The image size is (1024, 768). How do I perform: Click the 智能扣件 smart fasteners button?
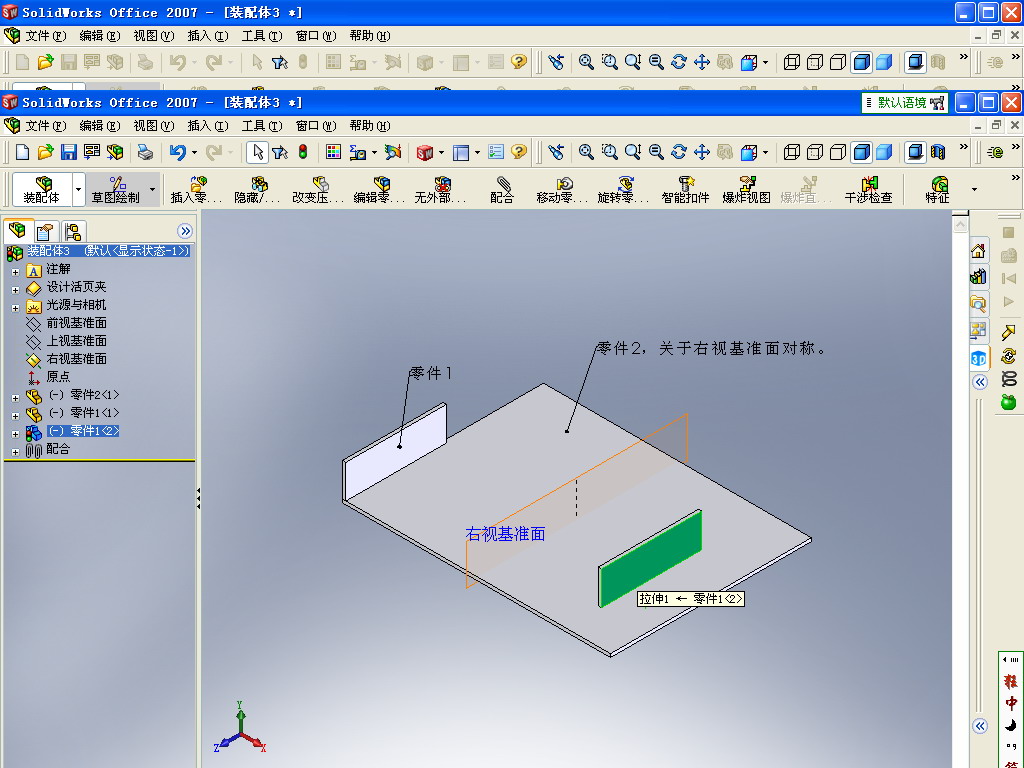(685, 189)
